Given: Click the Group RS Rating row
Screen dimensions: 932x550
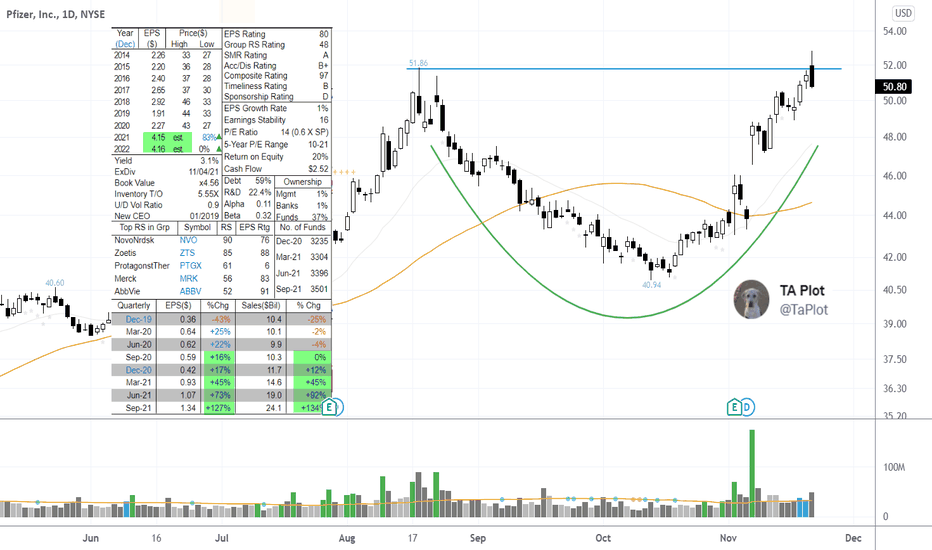Looking at the screenshot, I should coord(276,45).
